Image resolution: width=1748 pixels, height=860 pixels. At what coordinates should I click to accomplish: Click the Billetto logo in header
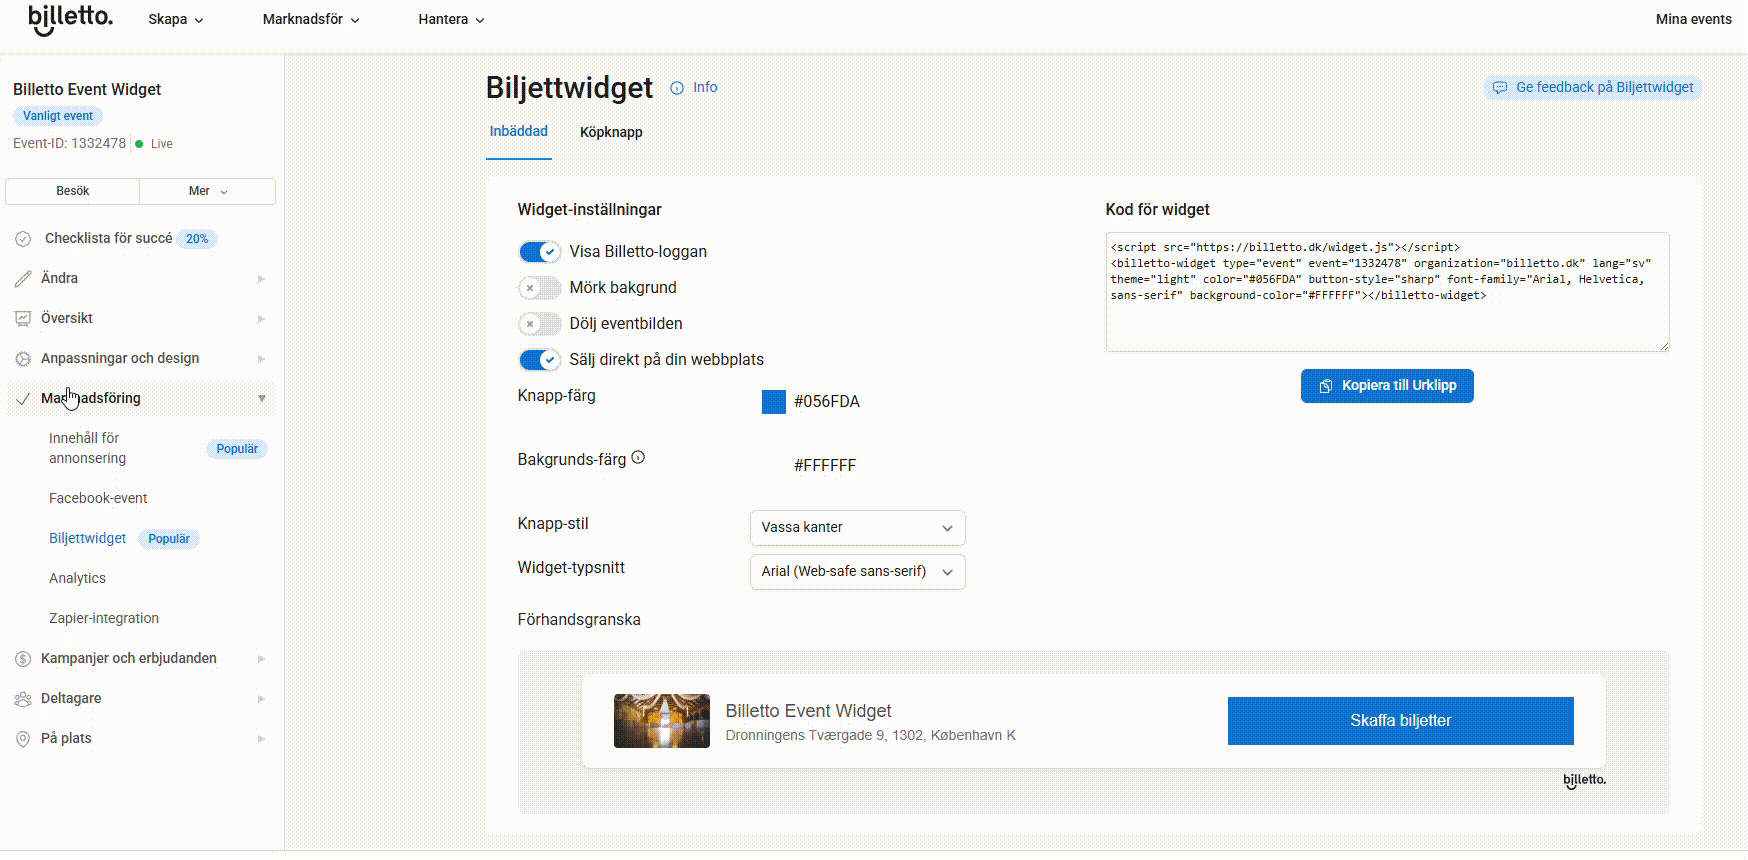(70, 19)
